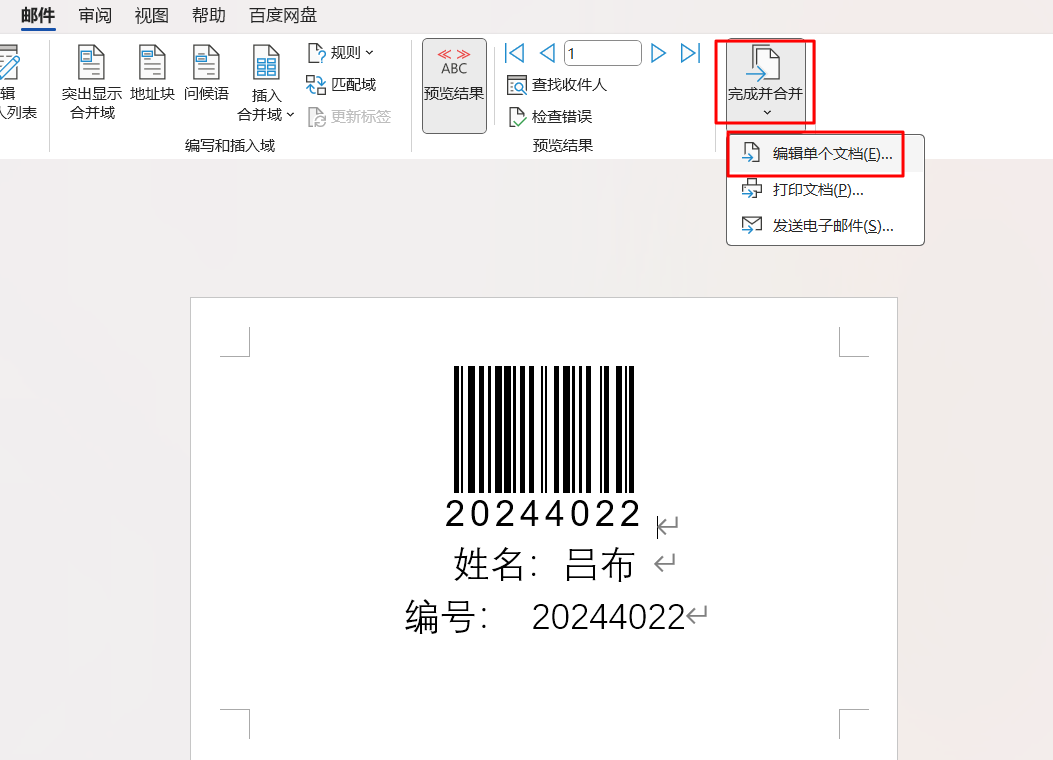The image size is (1053, 760).
Task: Insert 地址块 address block
Action: (152, 73)
